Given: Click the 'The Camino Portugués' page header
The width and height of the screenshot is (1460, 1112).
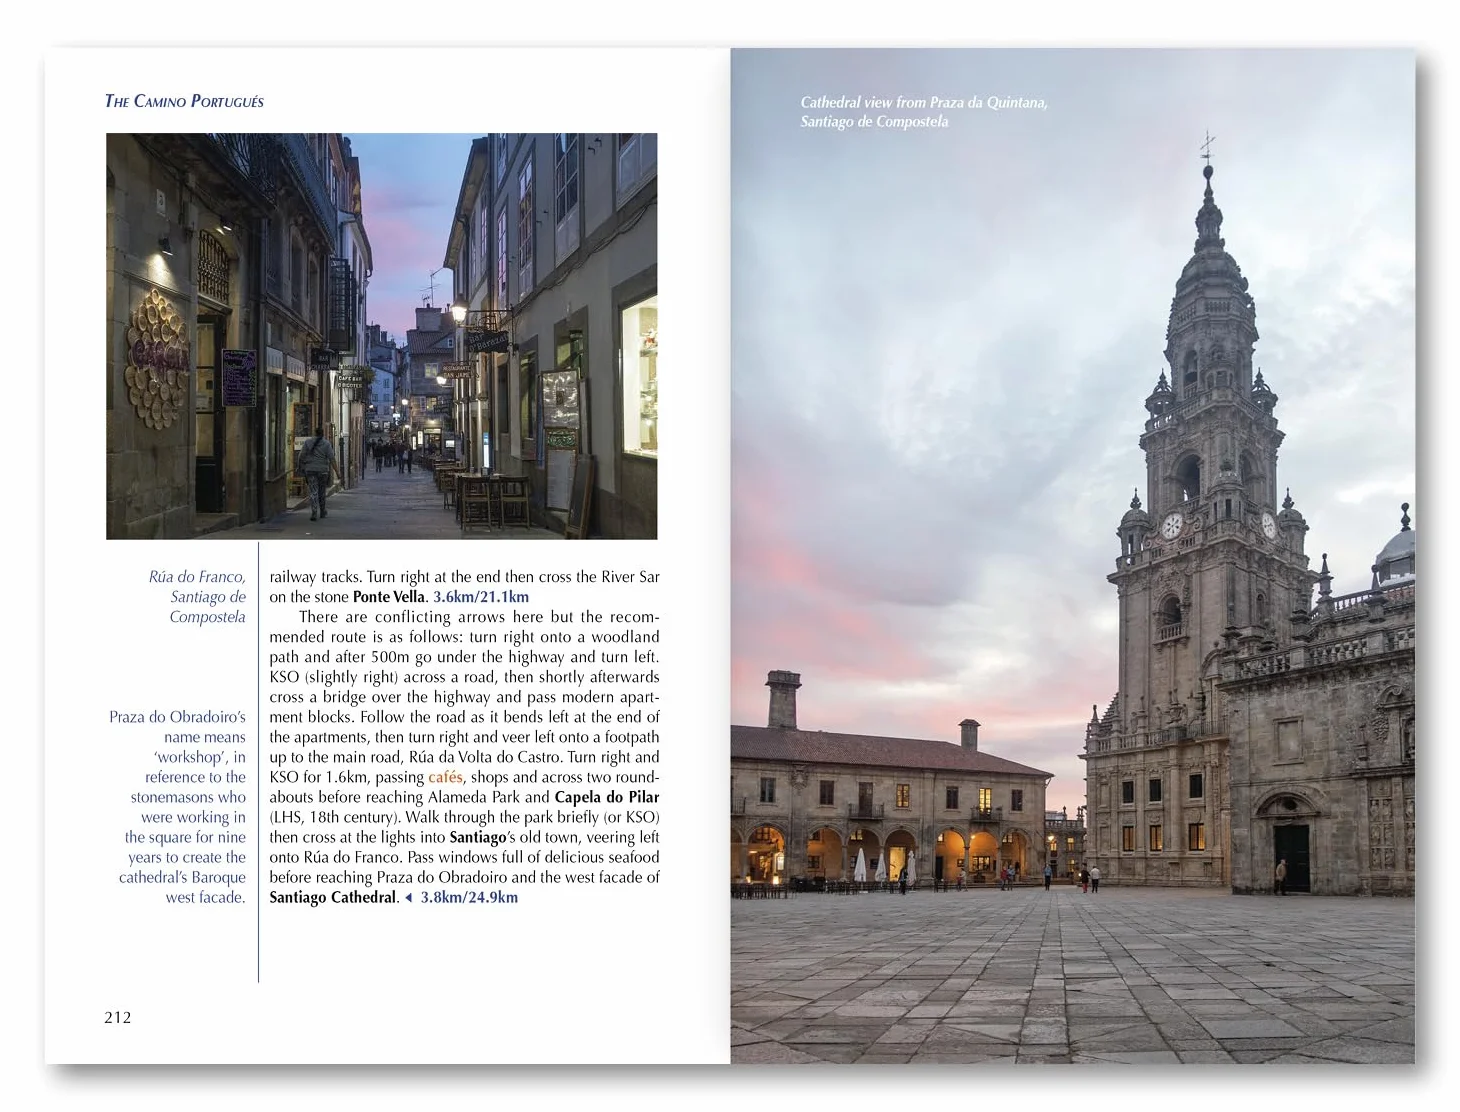Looking at the screenshot, I should (x=184, y=101).
